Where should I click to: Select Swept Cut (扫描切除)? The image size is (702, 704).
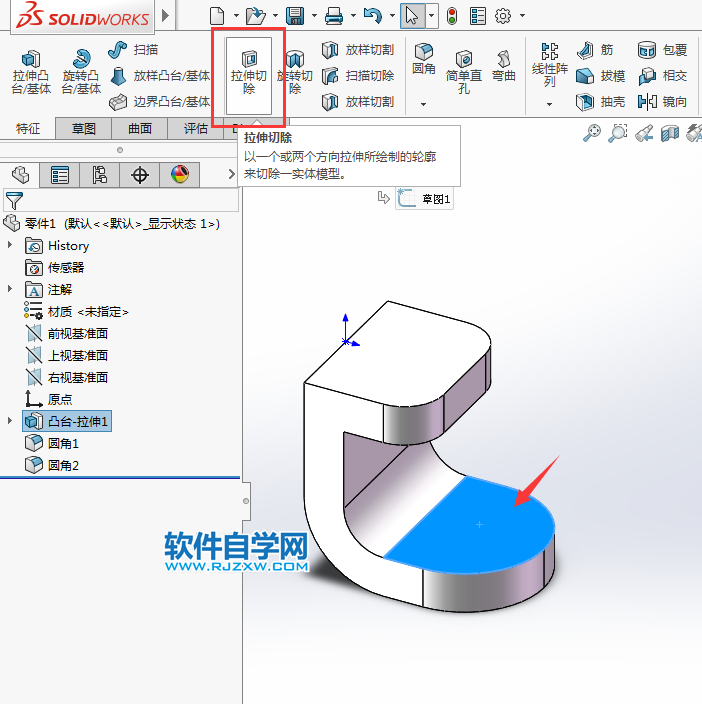click(358, 75)
